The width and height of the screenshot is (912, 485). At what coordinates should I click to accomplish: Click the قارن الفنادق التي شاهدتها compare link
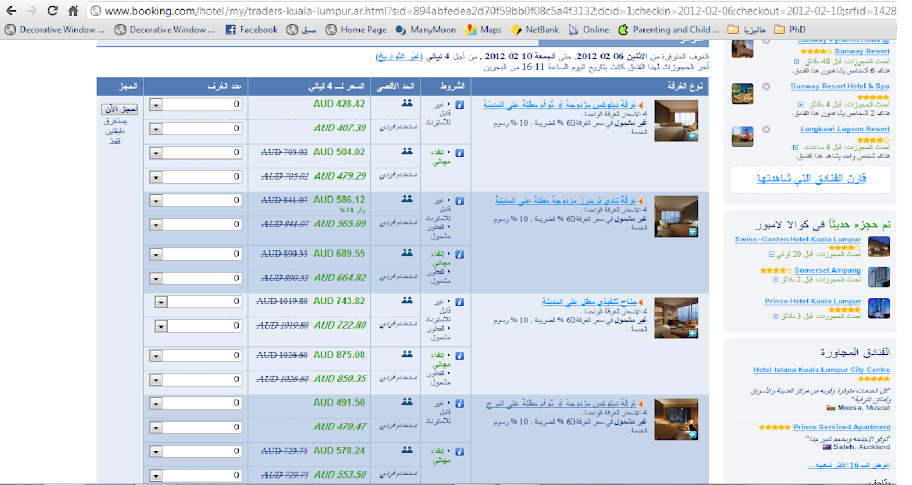811,178
